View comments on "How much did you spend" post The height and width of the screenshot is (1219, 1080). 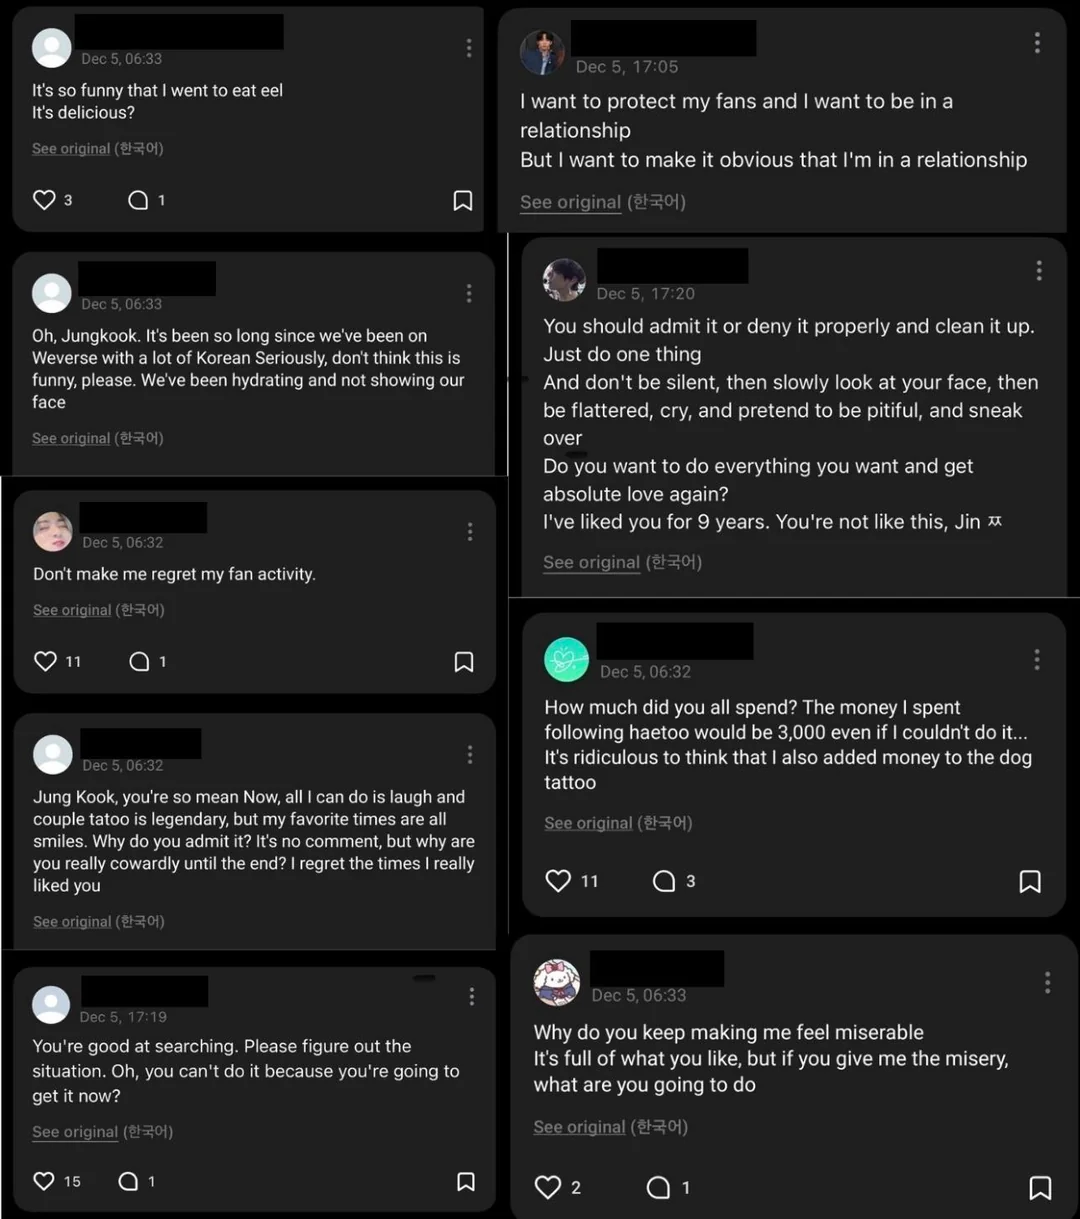[664, 881]
